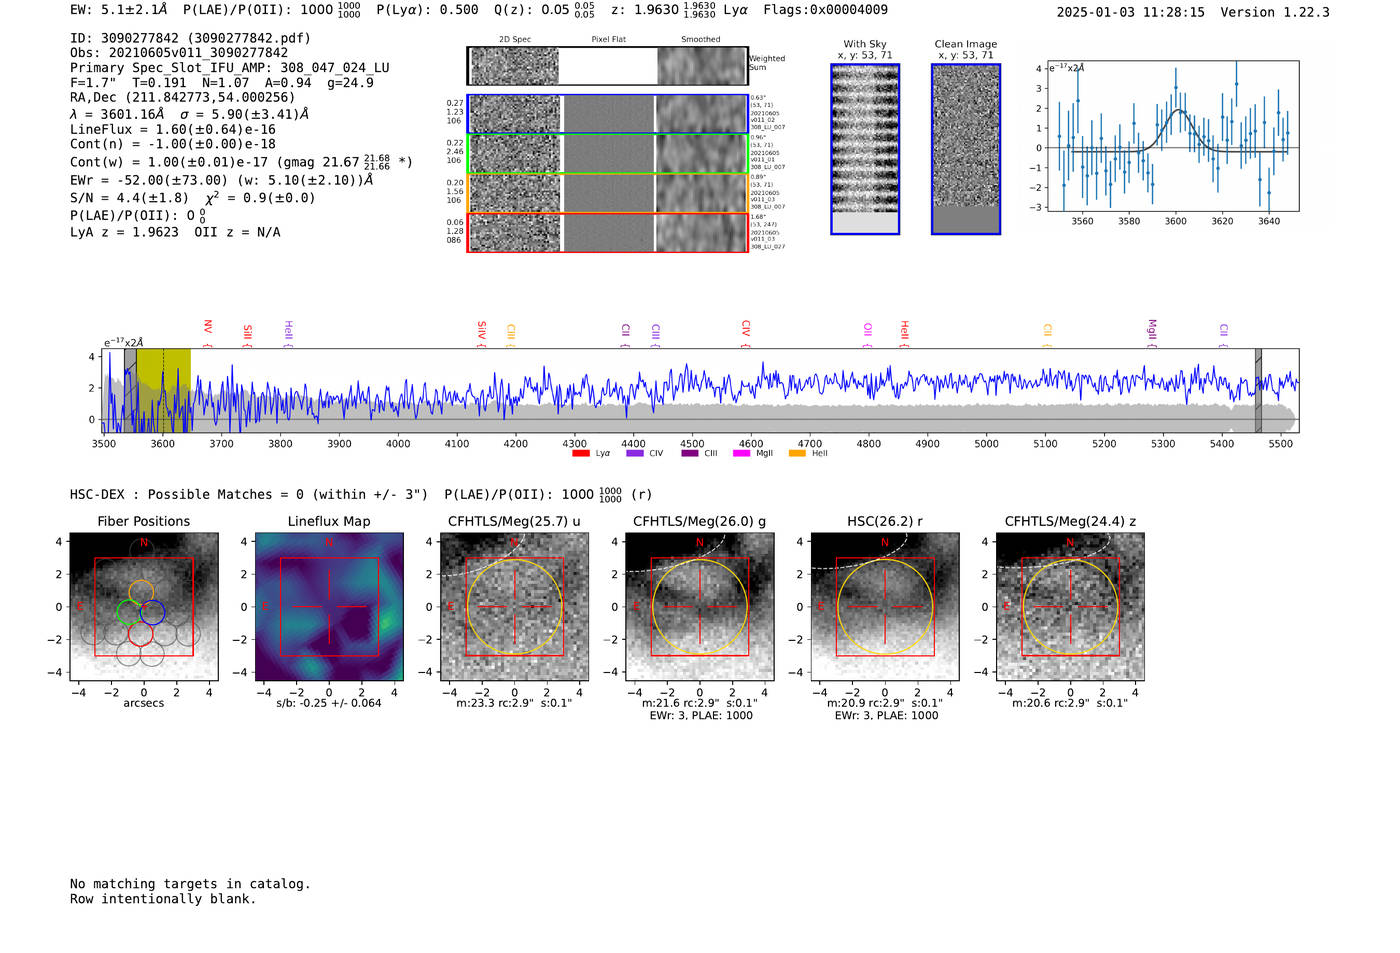Click the m:20.6 caption under z image
This screenshot has height=953, width=1400.
click(1070, 703)
